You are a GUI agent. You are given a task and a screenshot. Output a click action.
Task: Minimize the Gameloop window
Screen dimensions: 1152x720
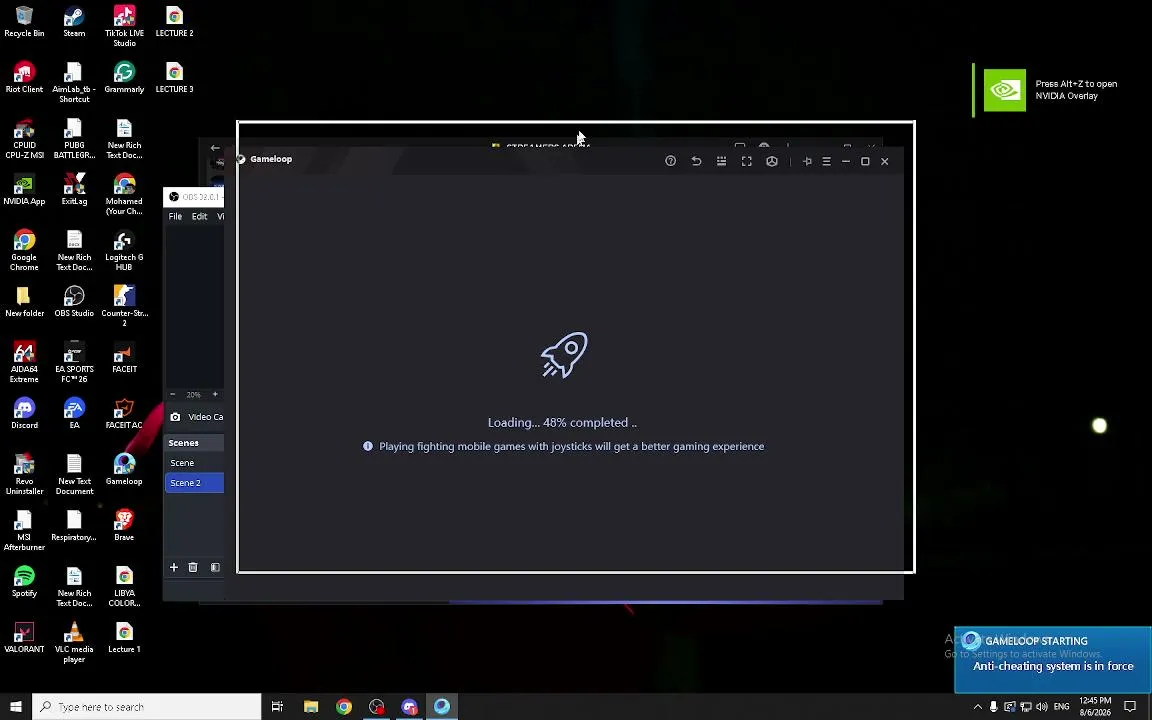coord(846,161)
